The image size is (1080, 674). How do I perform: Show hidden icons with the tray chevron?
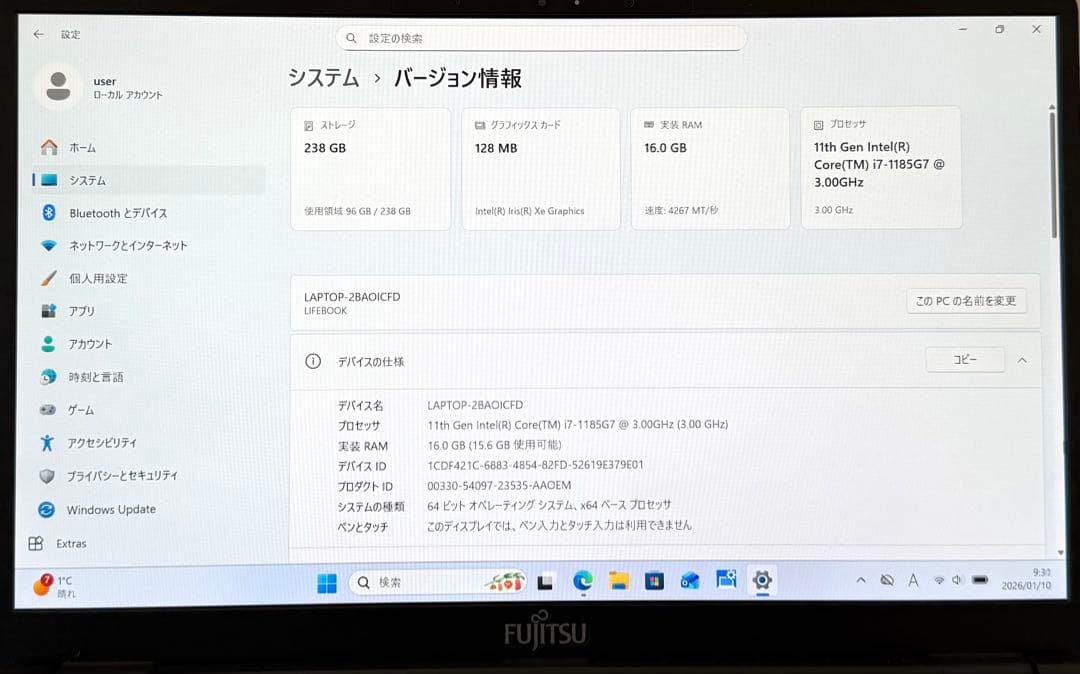click(x=861, y=580)
